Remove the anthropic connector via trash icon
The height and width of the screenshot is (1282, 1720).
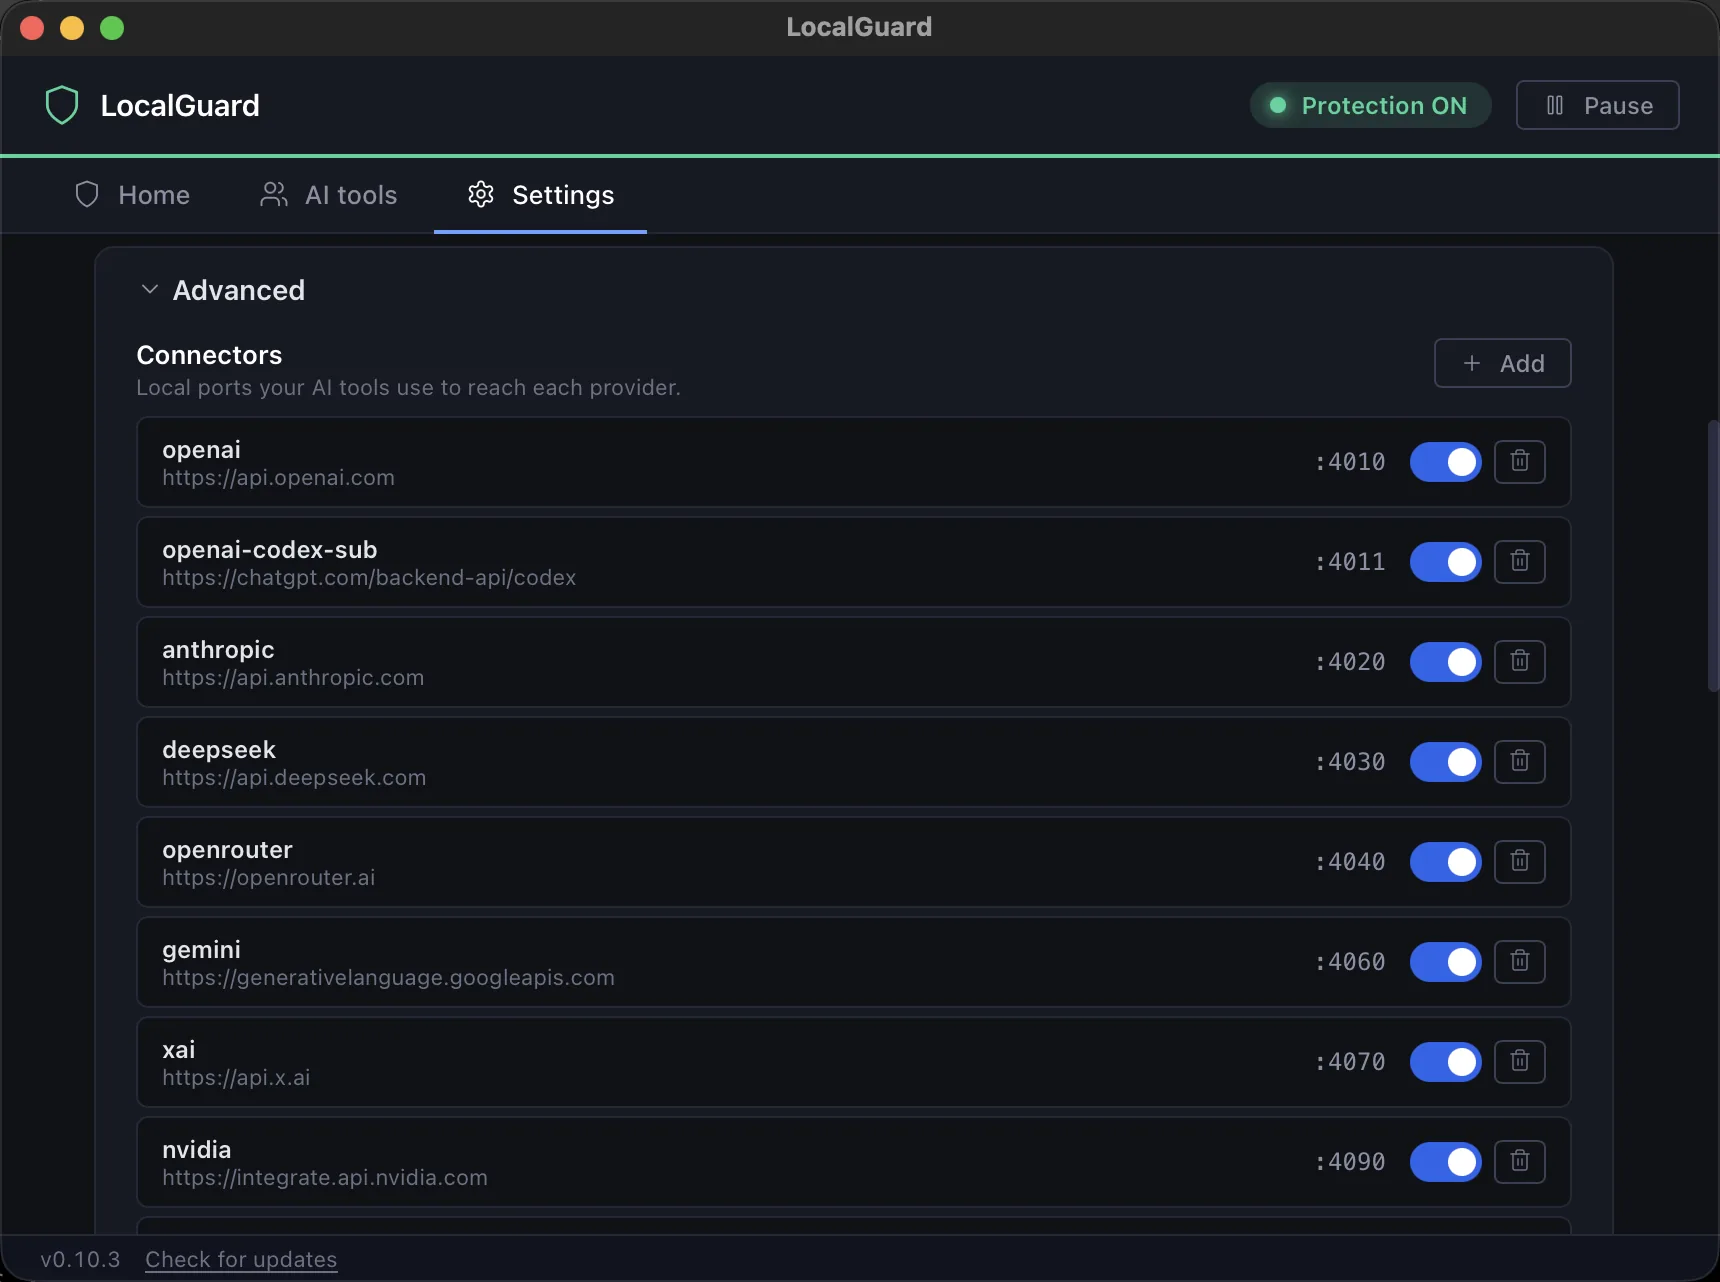[x=1519, y=661]
